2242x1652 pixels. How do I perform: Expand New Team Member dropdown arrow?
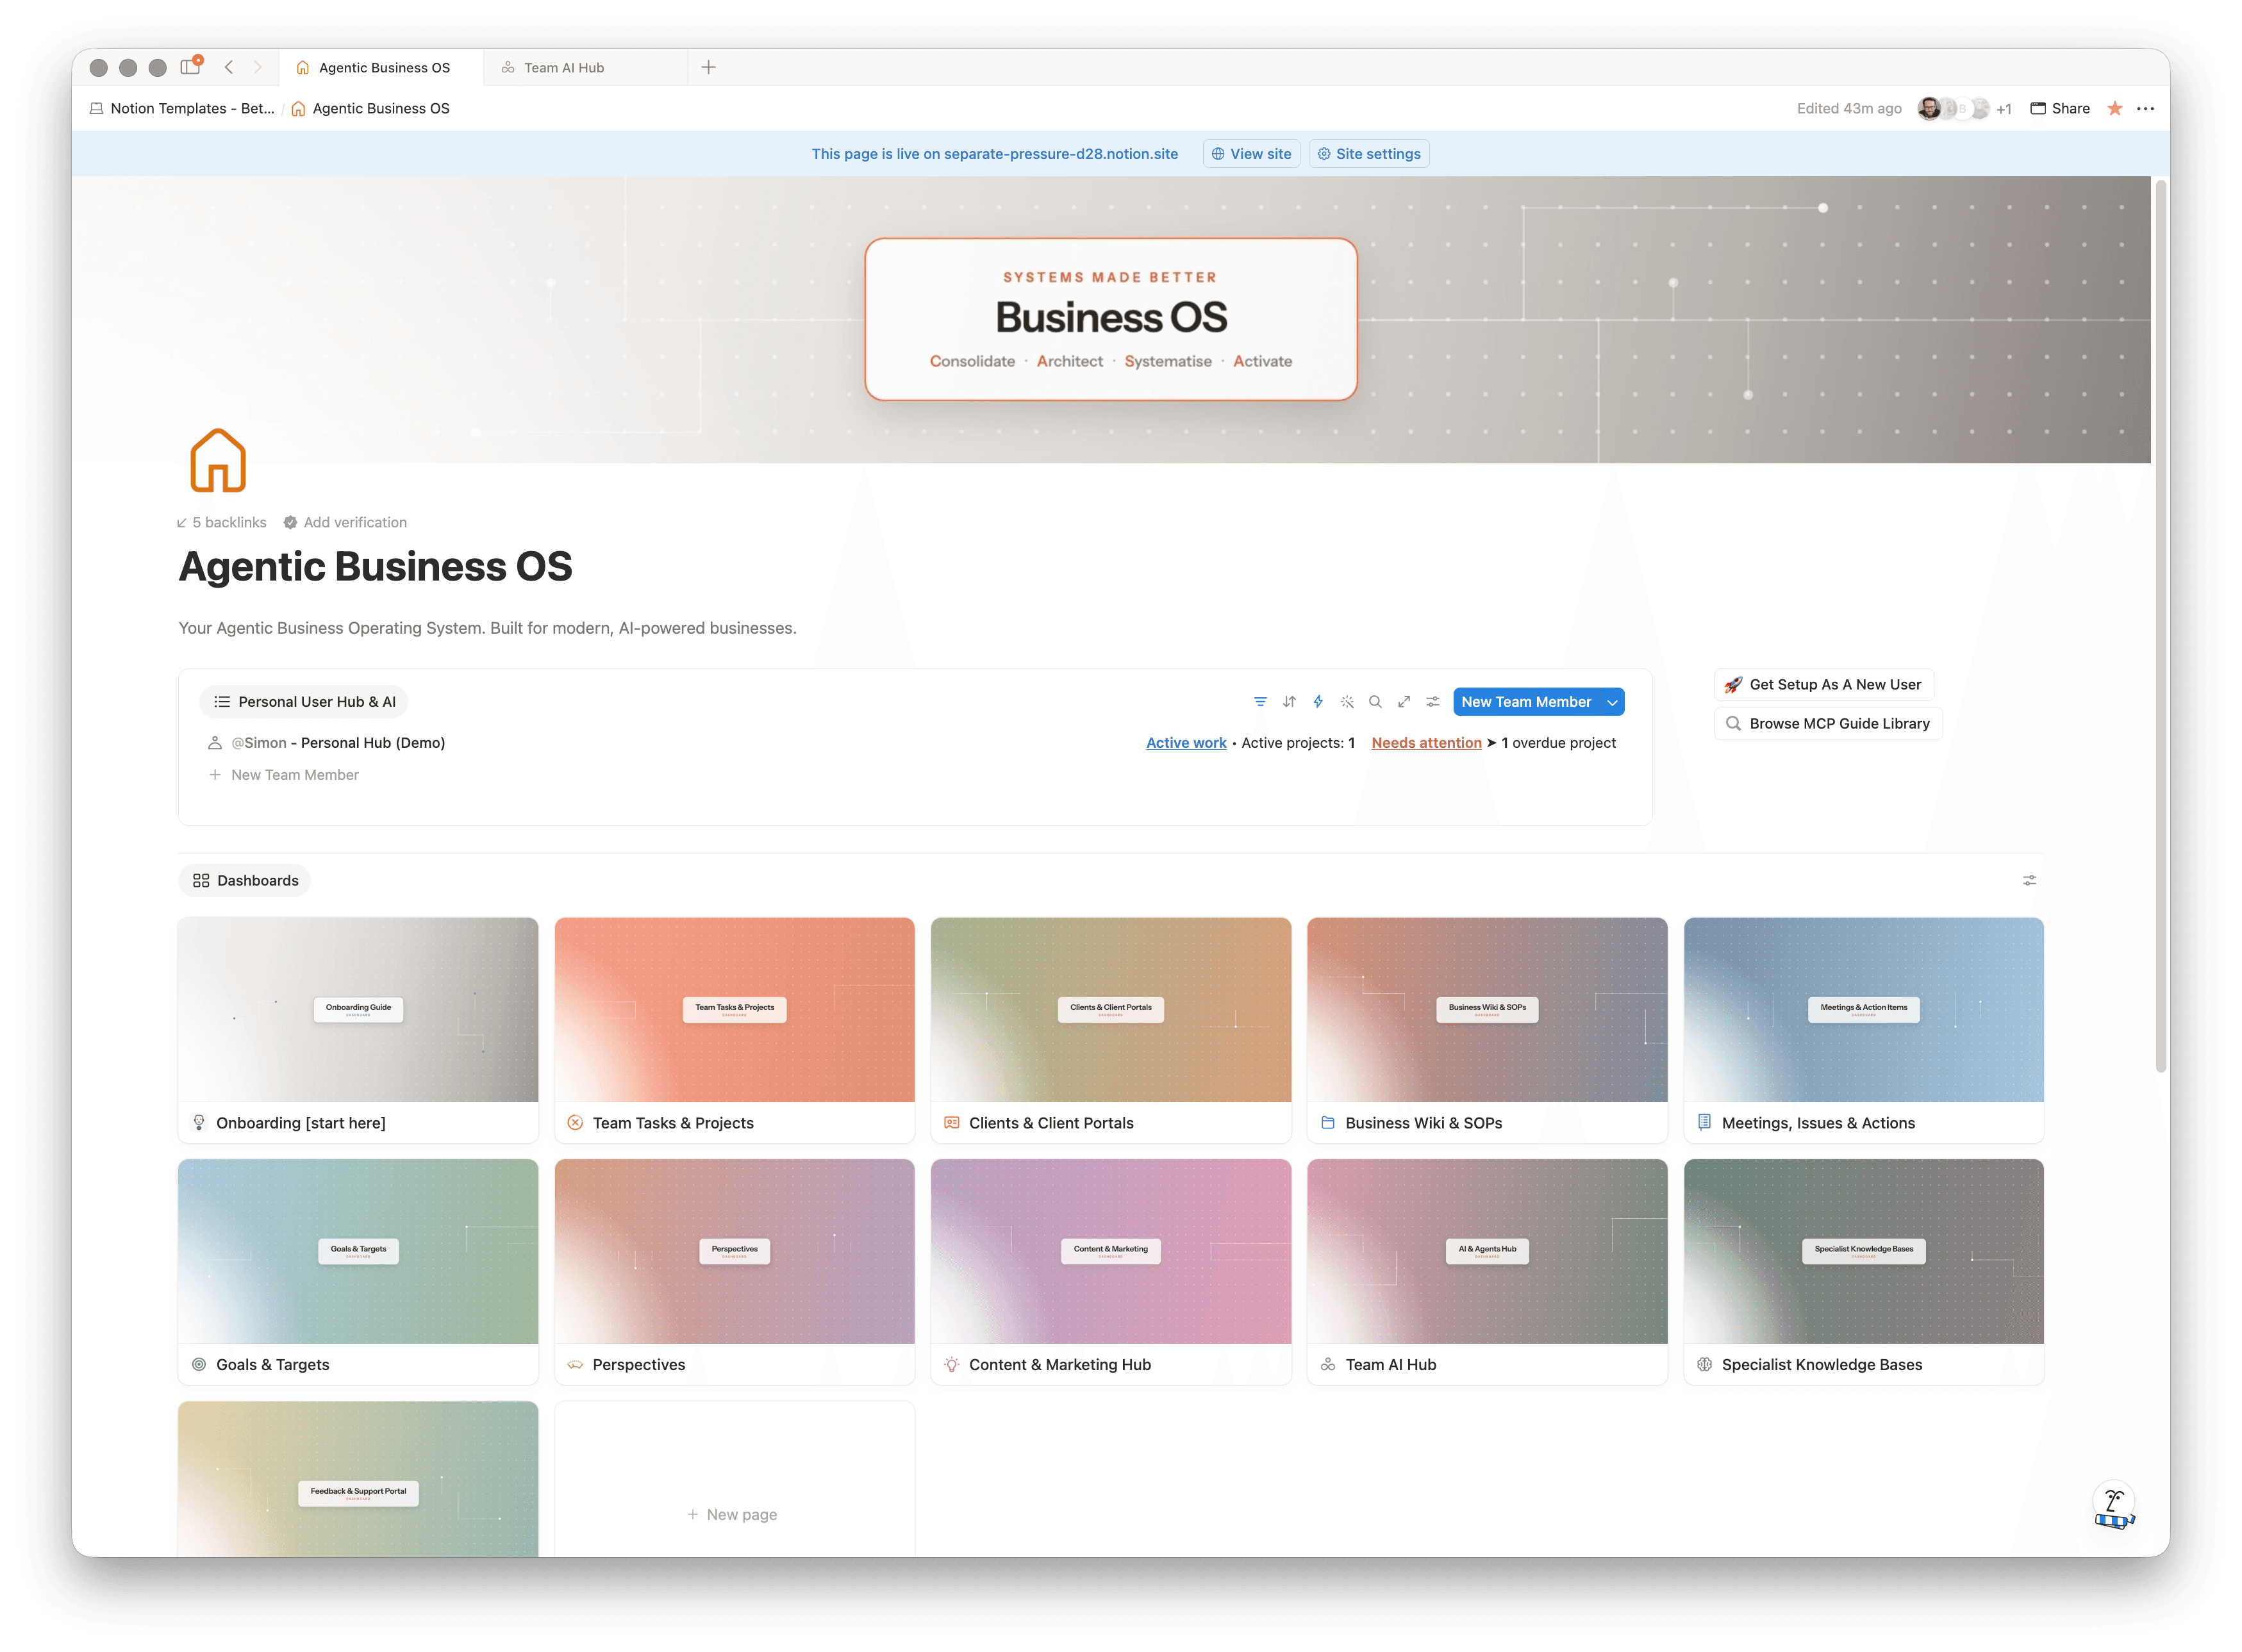click(x=1612, y=702)
